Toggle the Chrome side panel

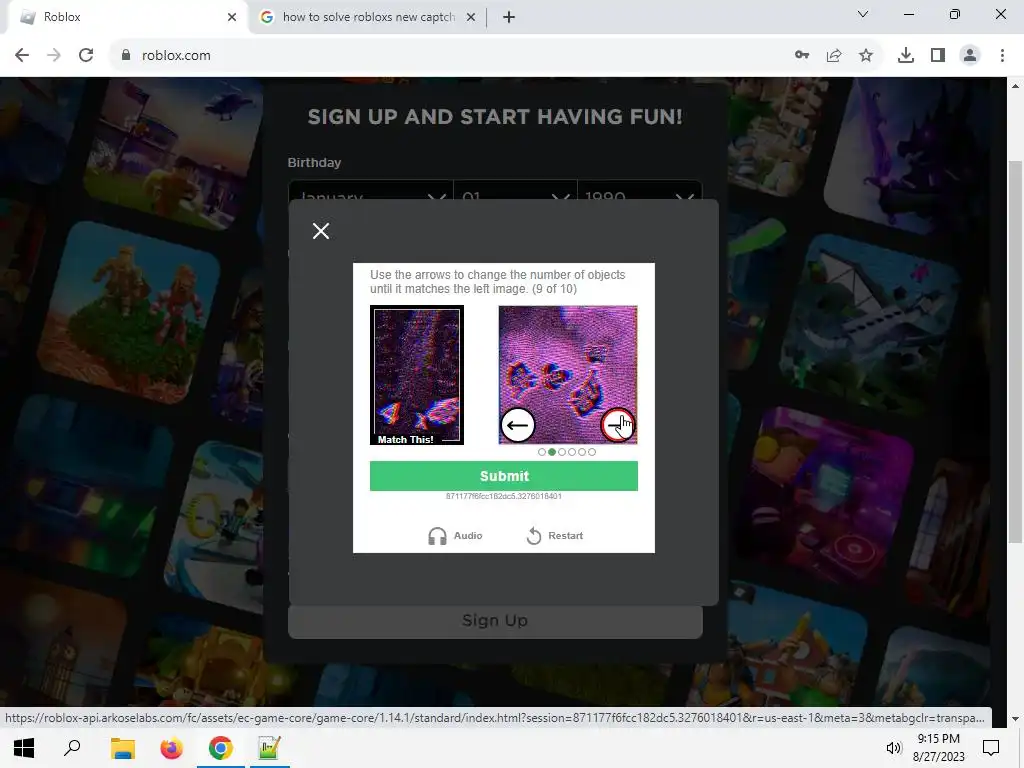tap(938, 56)
